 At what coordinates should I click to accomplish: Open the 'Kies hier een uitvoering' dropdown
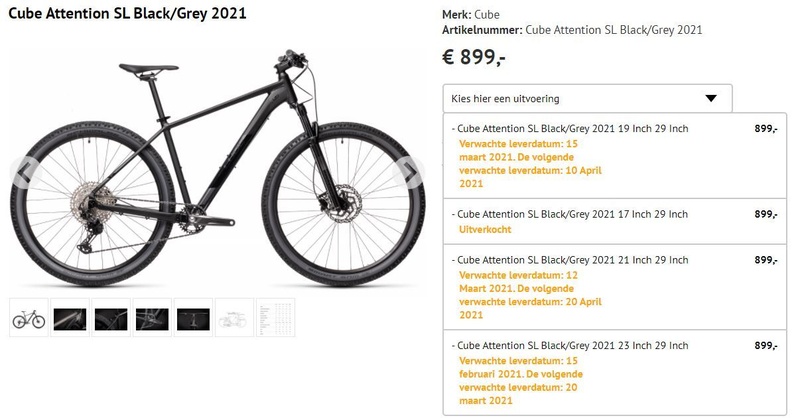coord(587,98)
